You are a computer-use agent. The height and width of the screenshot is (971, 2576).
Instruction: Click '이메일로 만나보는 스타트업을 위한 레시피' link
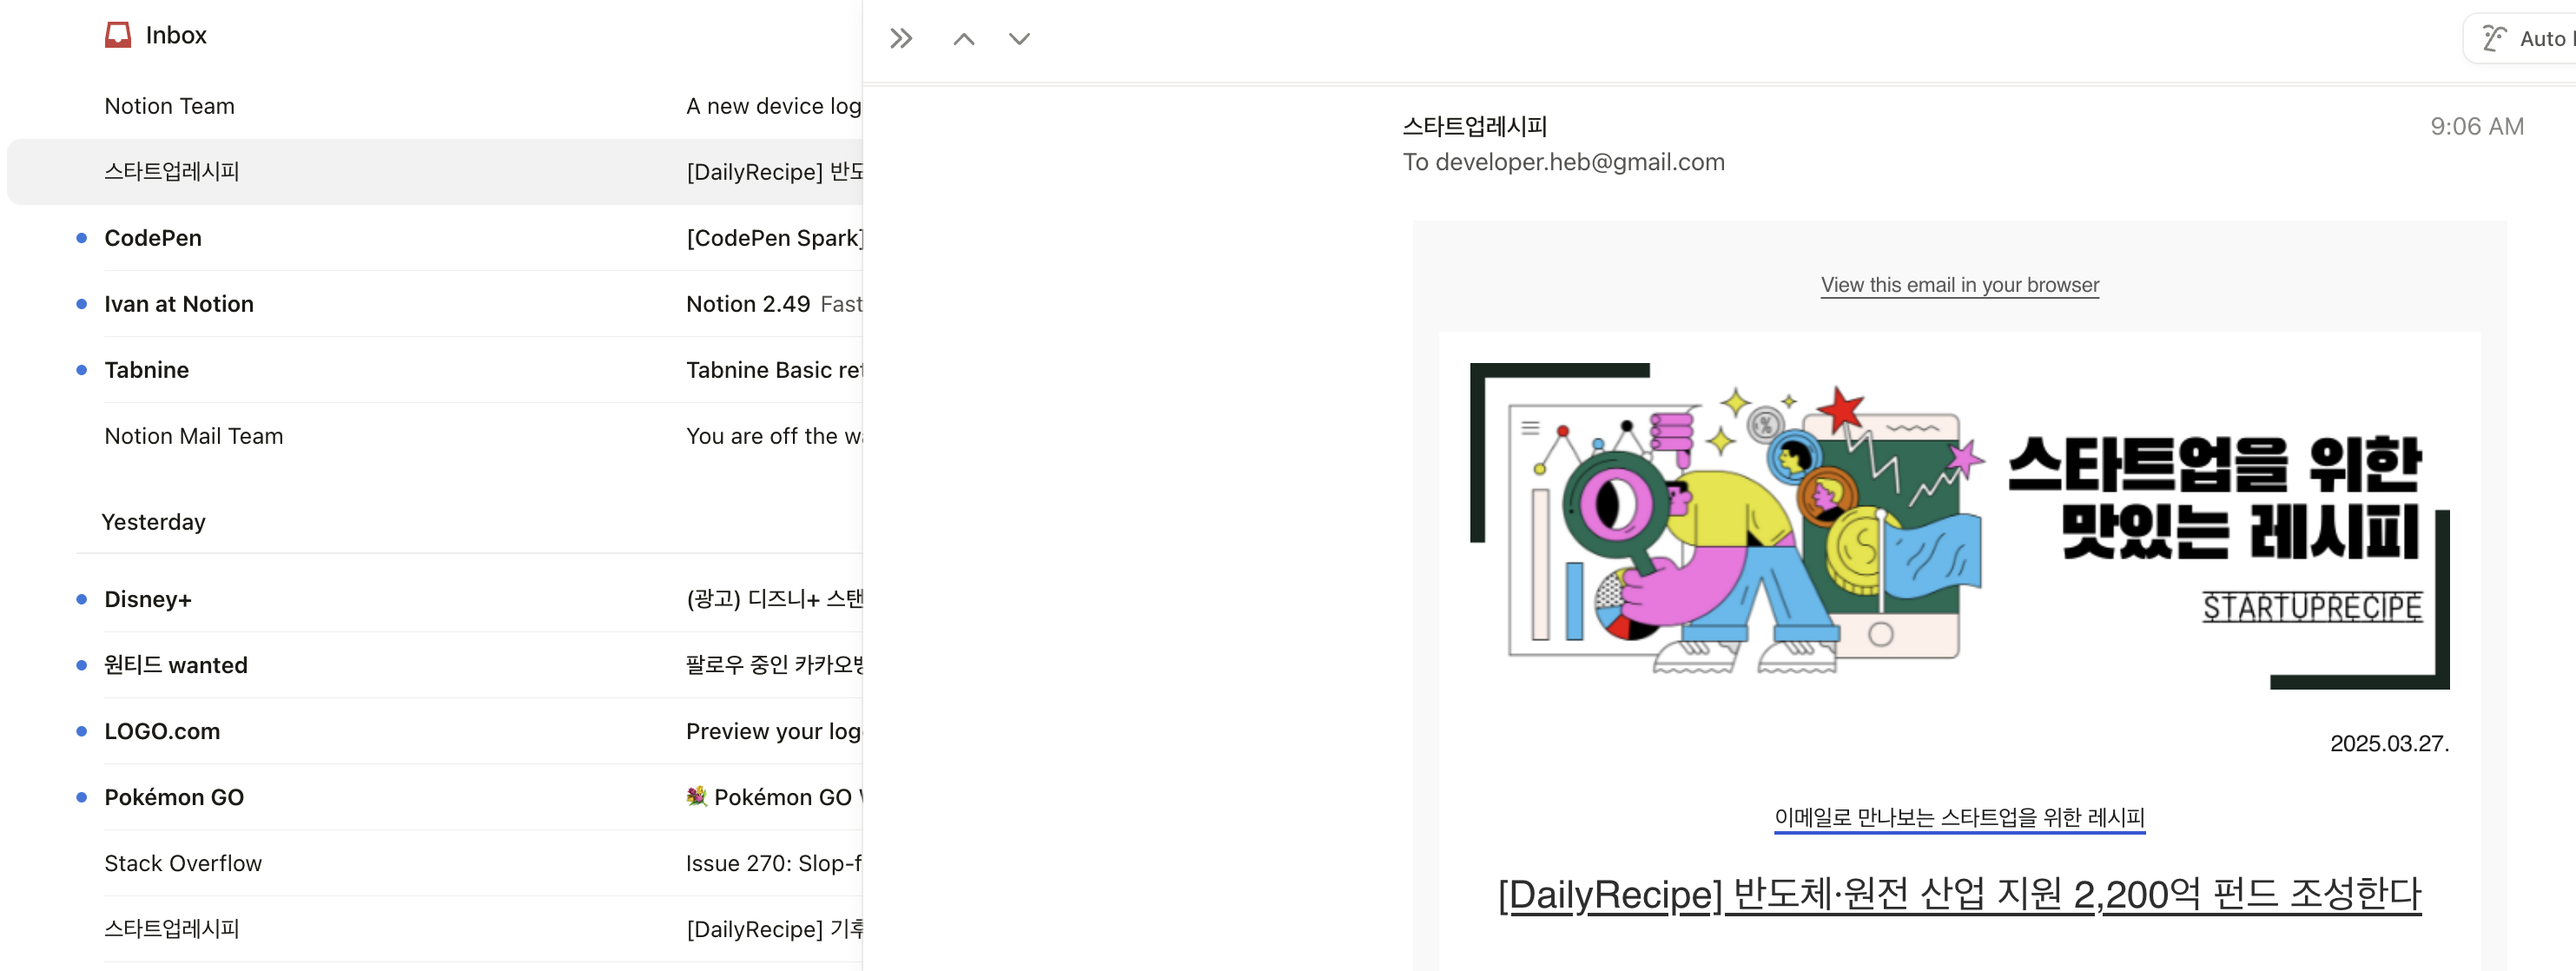click(1959, 818)
